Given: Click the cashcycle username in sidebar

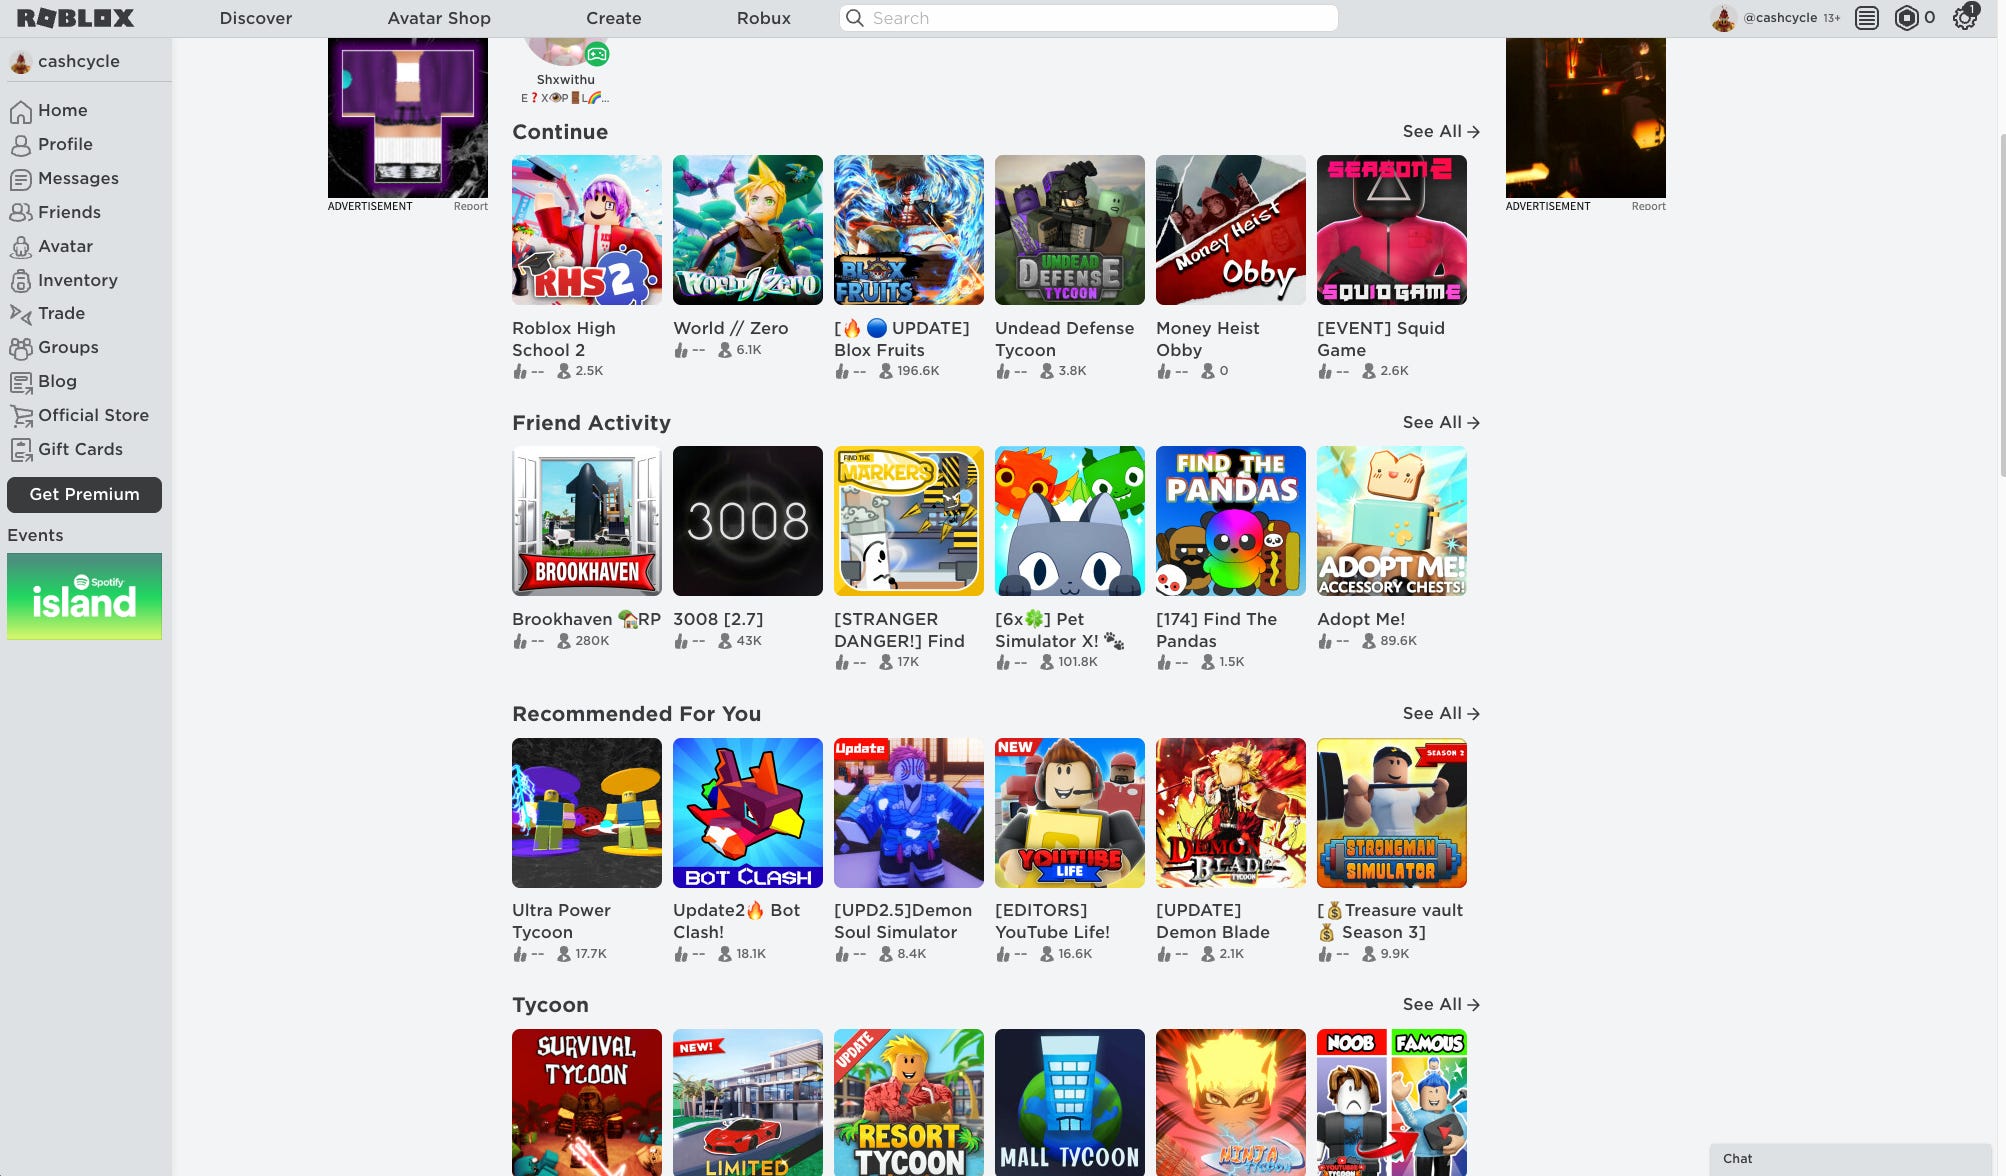Looking at the screenshot, I should pyautogui.click(x=78, y=61).
